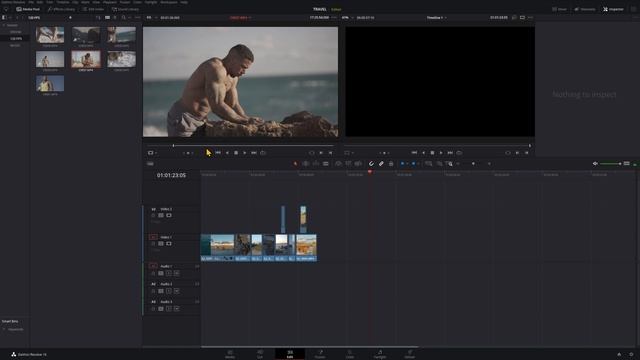Screen dimensions: 640x360
Task: Open the Edit Index panel
Action: [93, 9]
